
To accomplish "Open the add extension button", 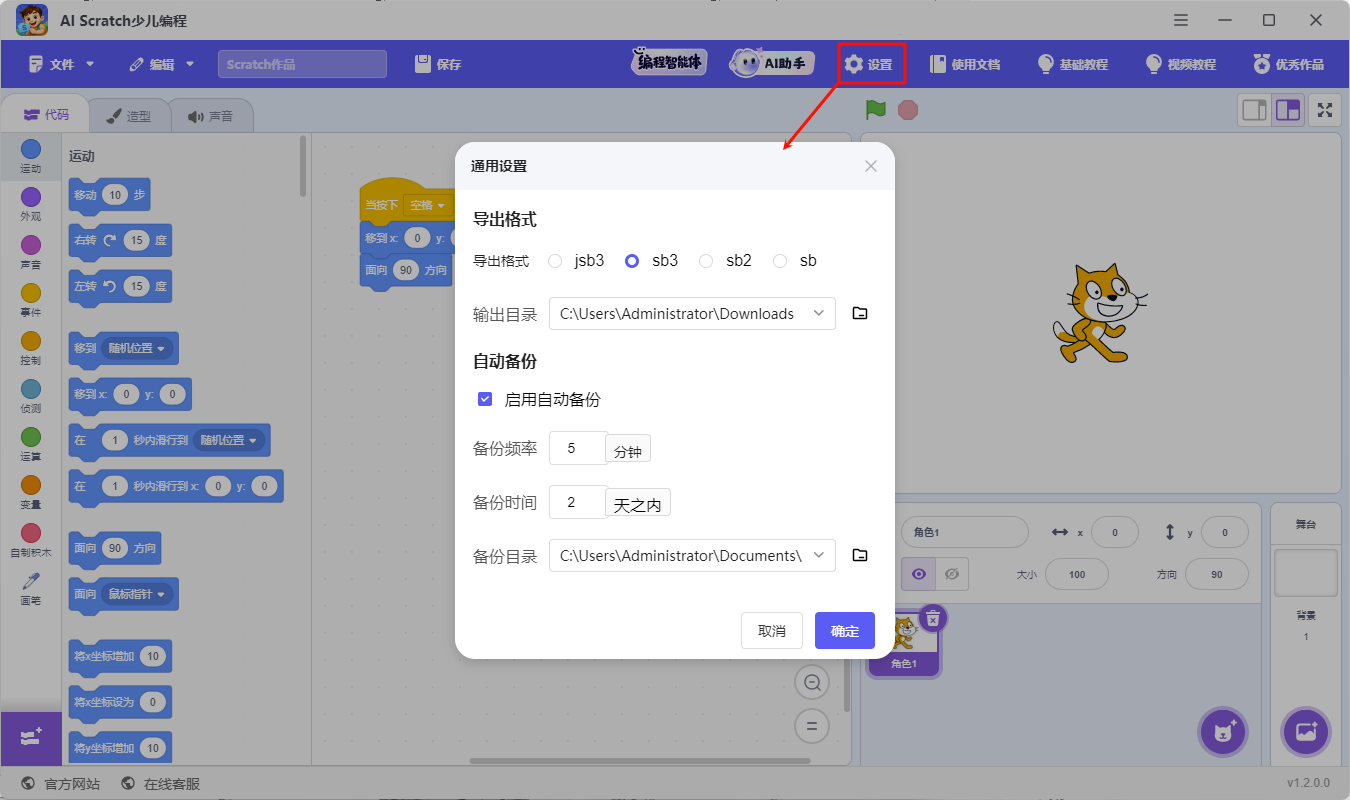I will click(x=30, y=738).
